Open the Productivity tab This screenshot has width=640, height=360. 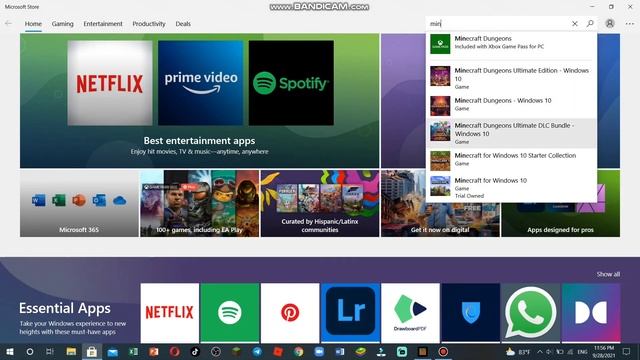tap(149, 24)
